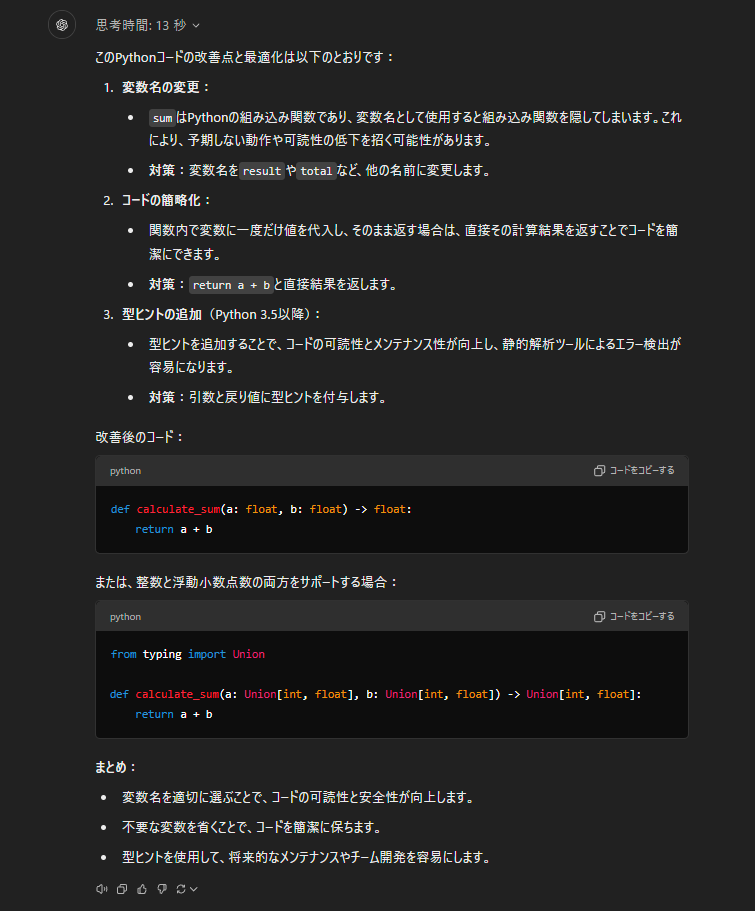Play the response with read aloud icon

(101, 888)
